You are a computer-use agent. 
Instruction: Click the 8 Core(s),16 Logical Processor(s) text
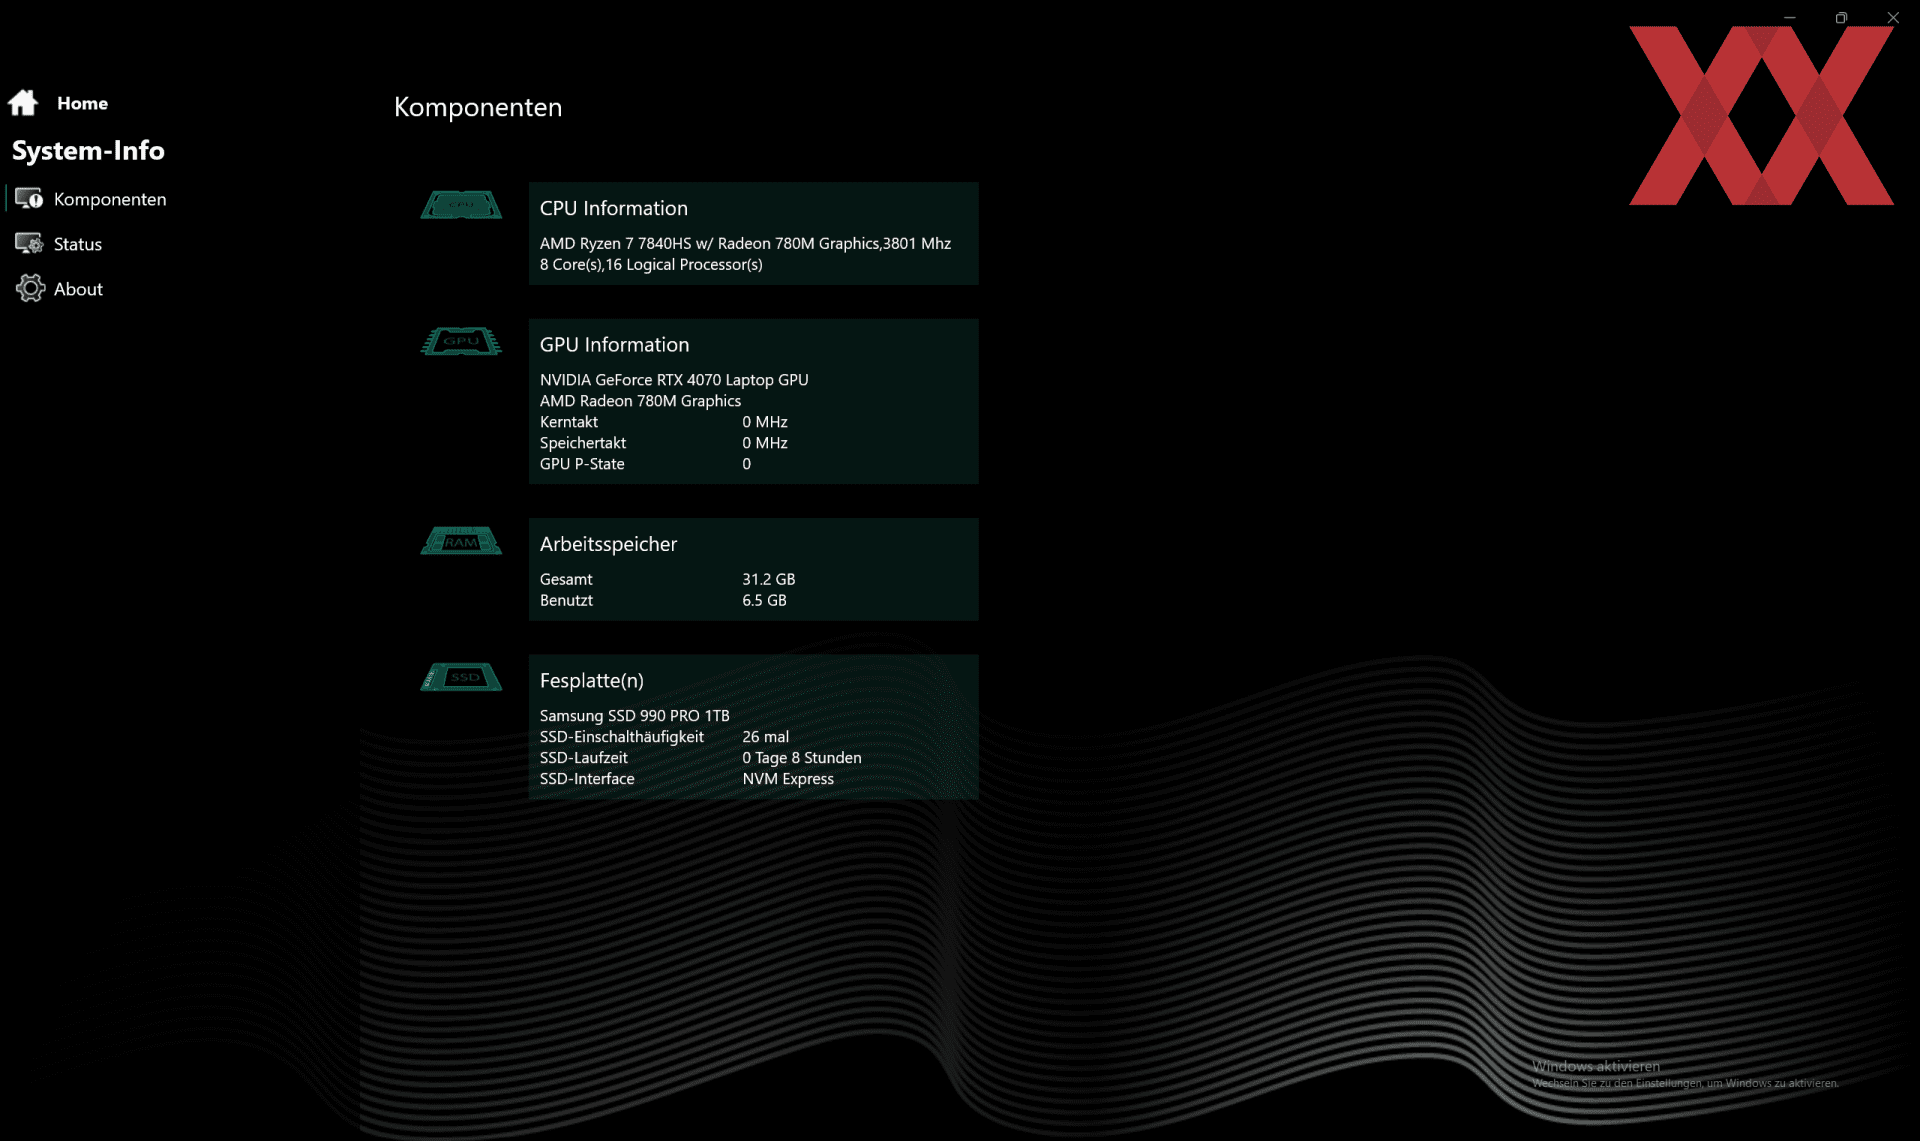[x=651, y=264]
